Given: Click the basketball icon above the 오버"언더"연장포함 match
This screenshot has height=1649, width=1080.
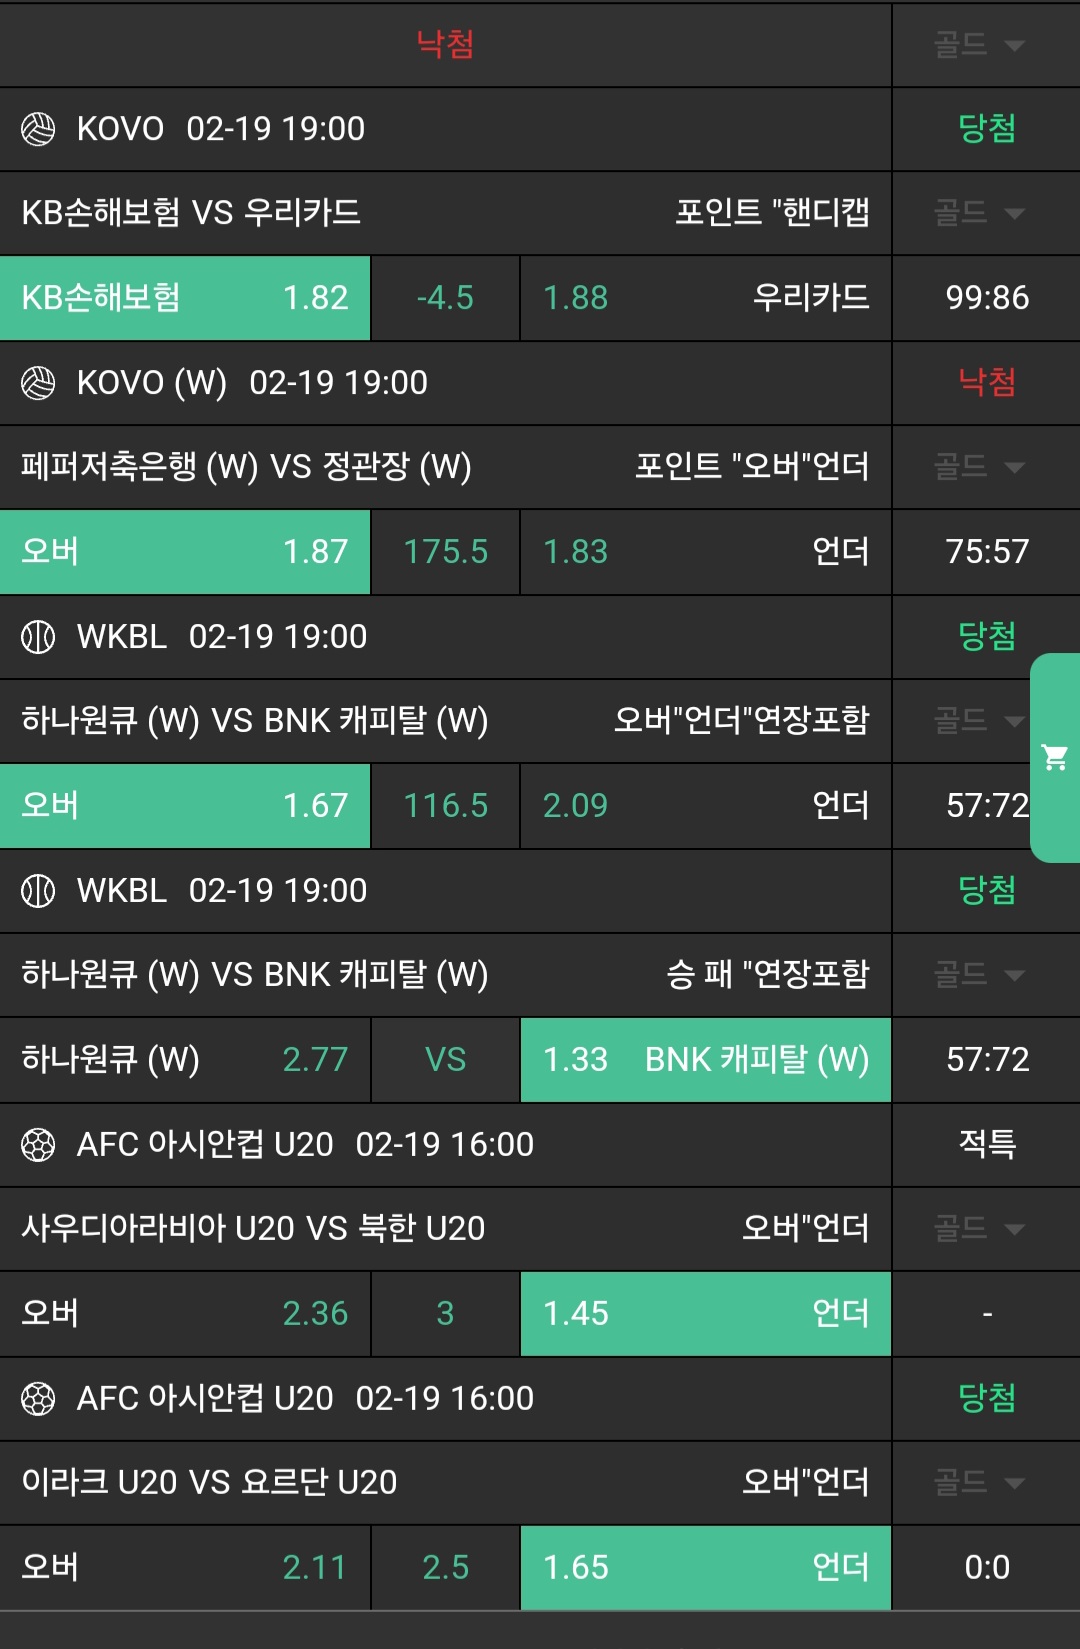Looking at the screenshot, I should point(38,637).
